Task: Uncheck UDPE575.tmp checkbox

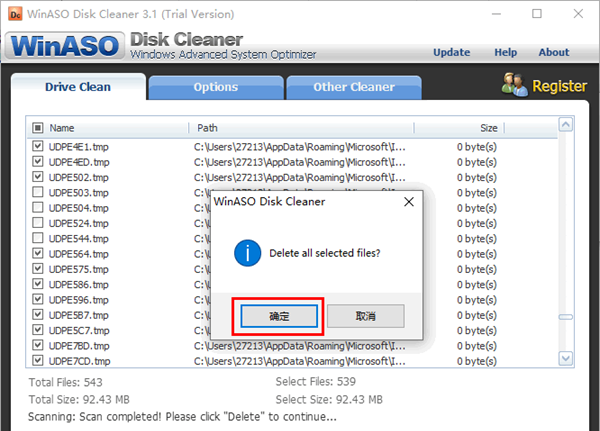Action: (x=38, y=269)
